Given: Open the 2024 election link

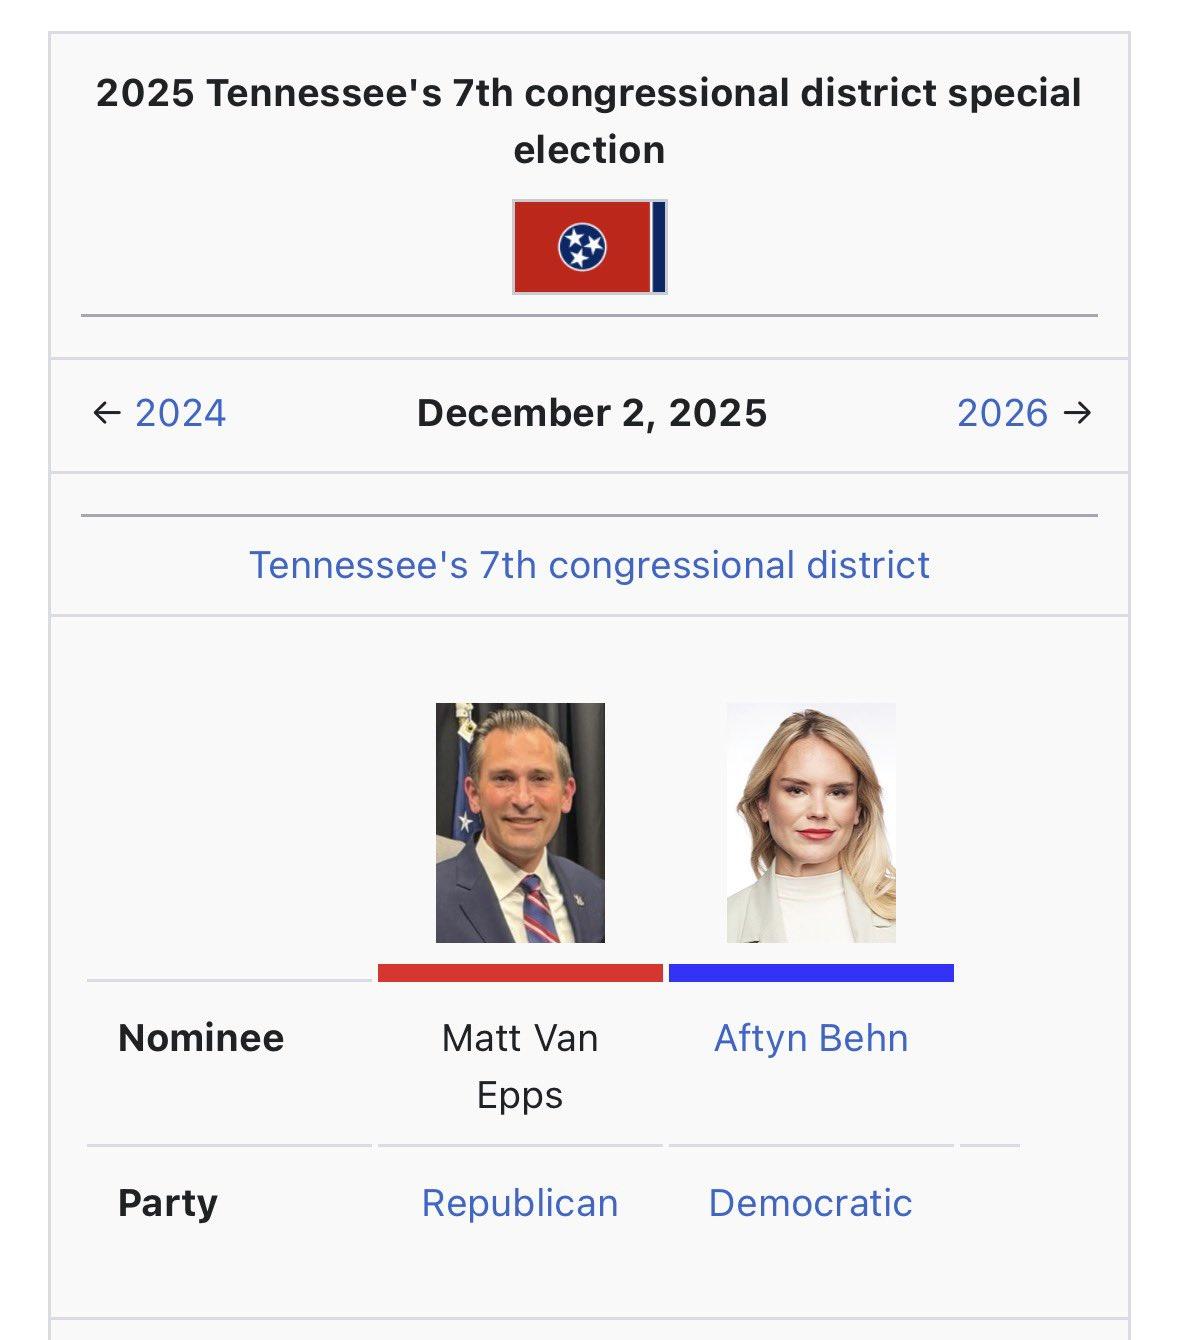Looking at the screenshot, I should click(181, 413).
